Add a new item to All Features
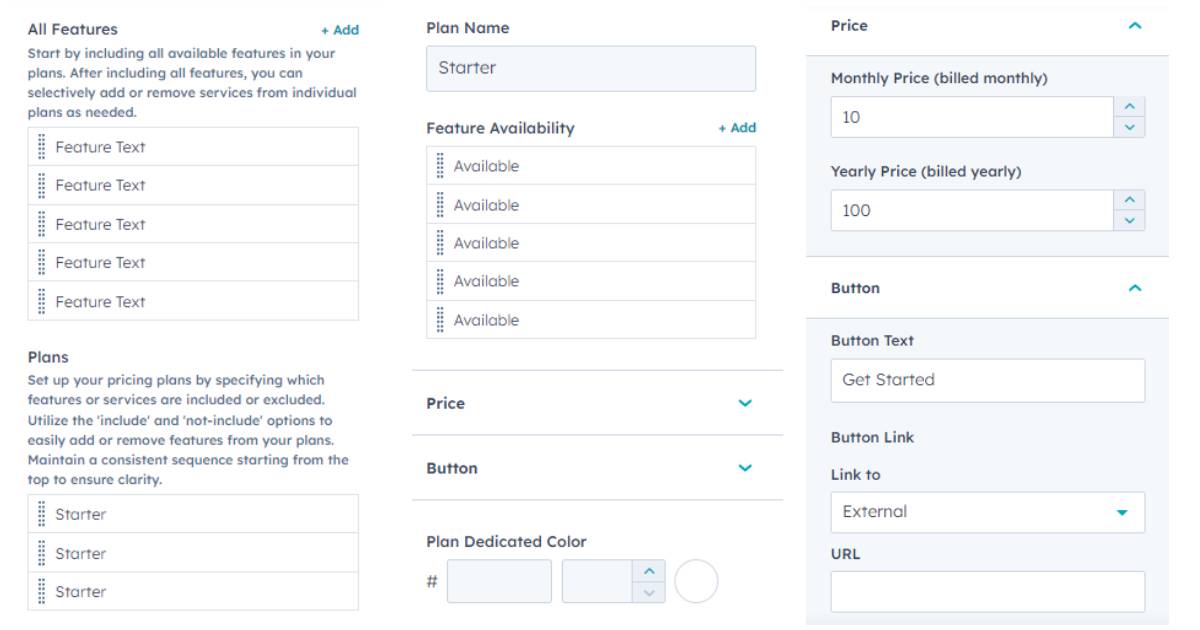This screenshot has width=1200, height=630. click(340, 30)
